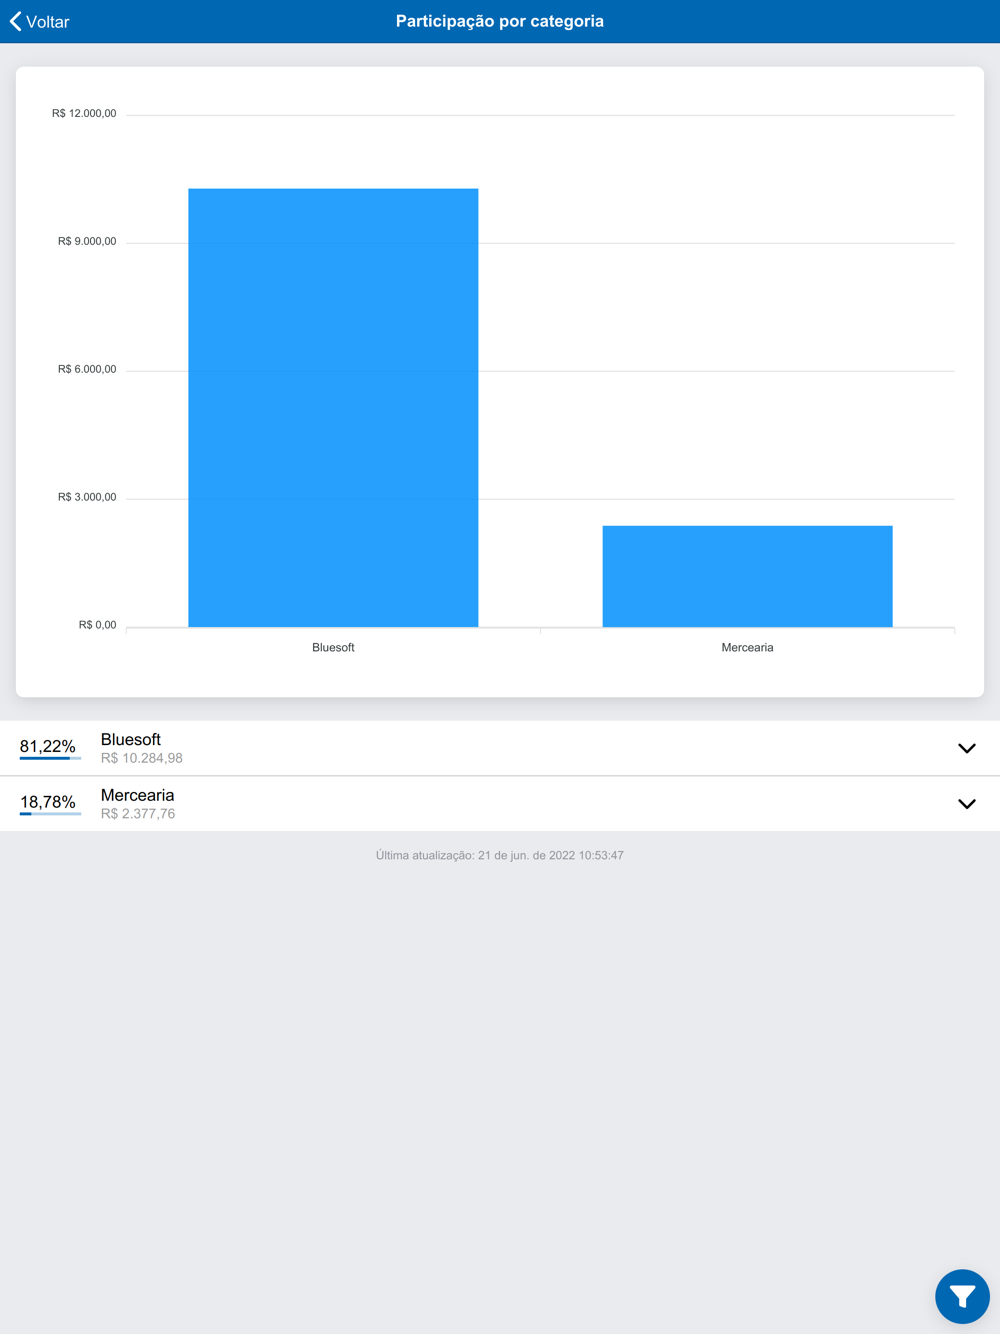Click the 18,78% percentage progress bar

[x=50, y=814]
